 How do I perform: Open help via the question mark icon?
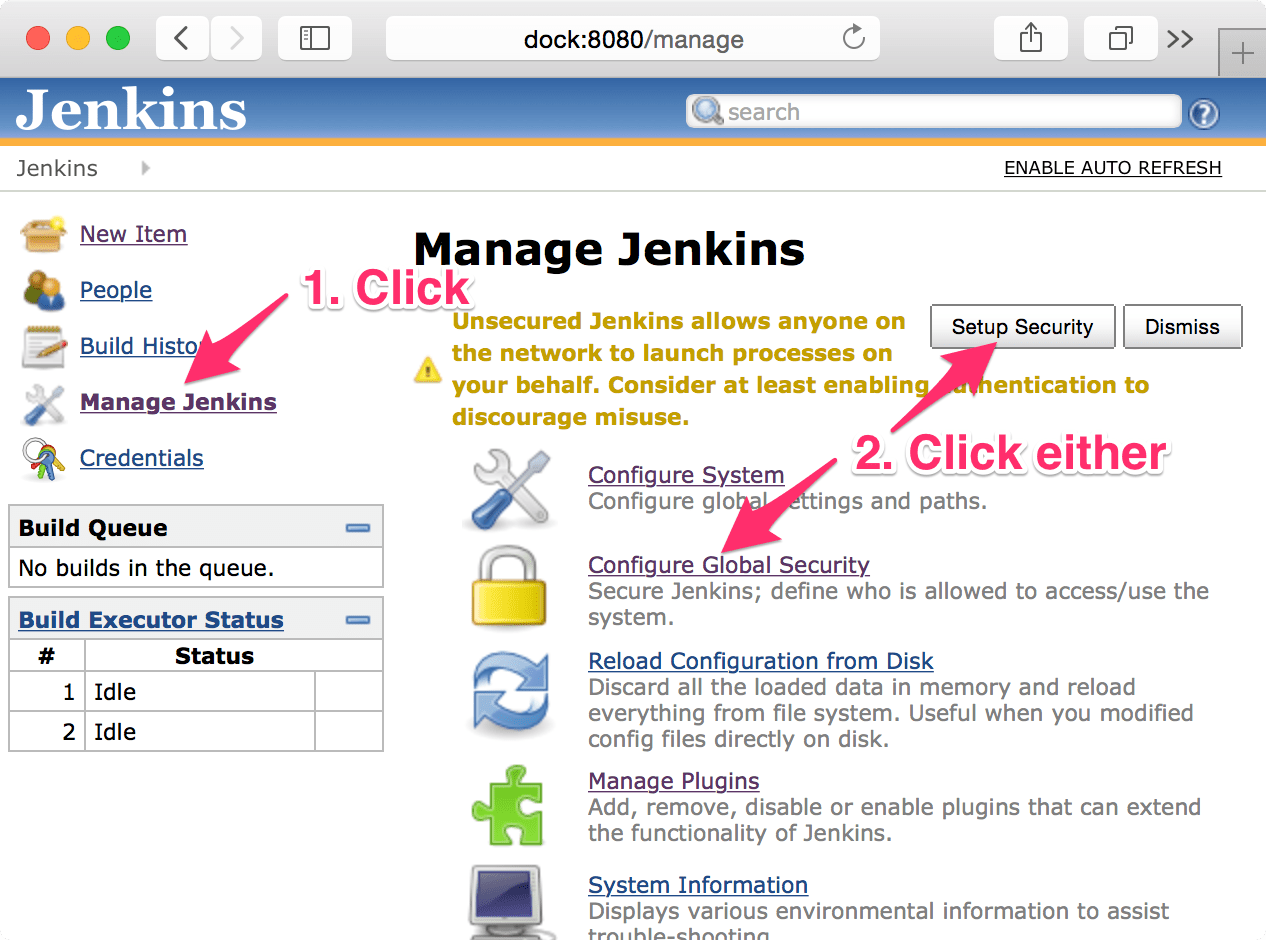pos(1204,114)
